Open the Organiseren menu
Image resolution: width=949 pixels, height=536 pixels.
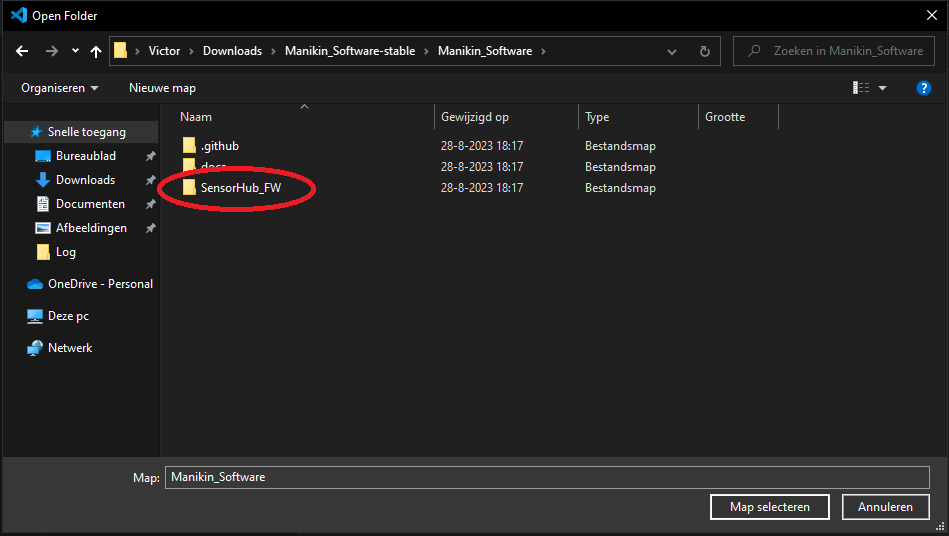tap(59, 88)
